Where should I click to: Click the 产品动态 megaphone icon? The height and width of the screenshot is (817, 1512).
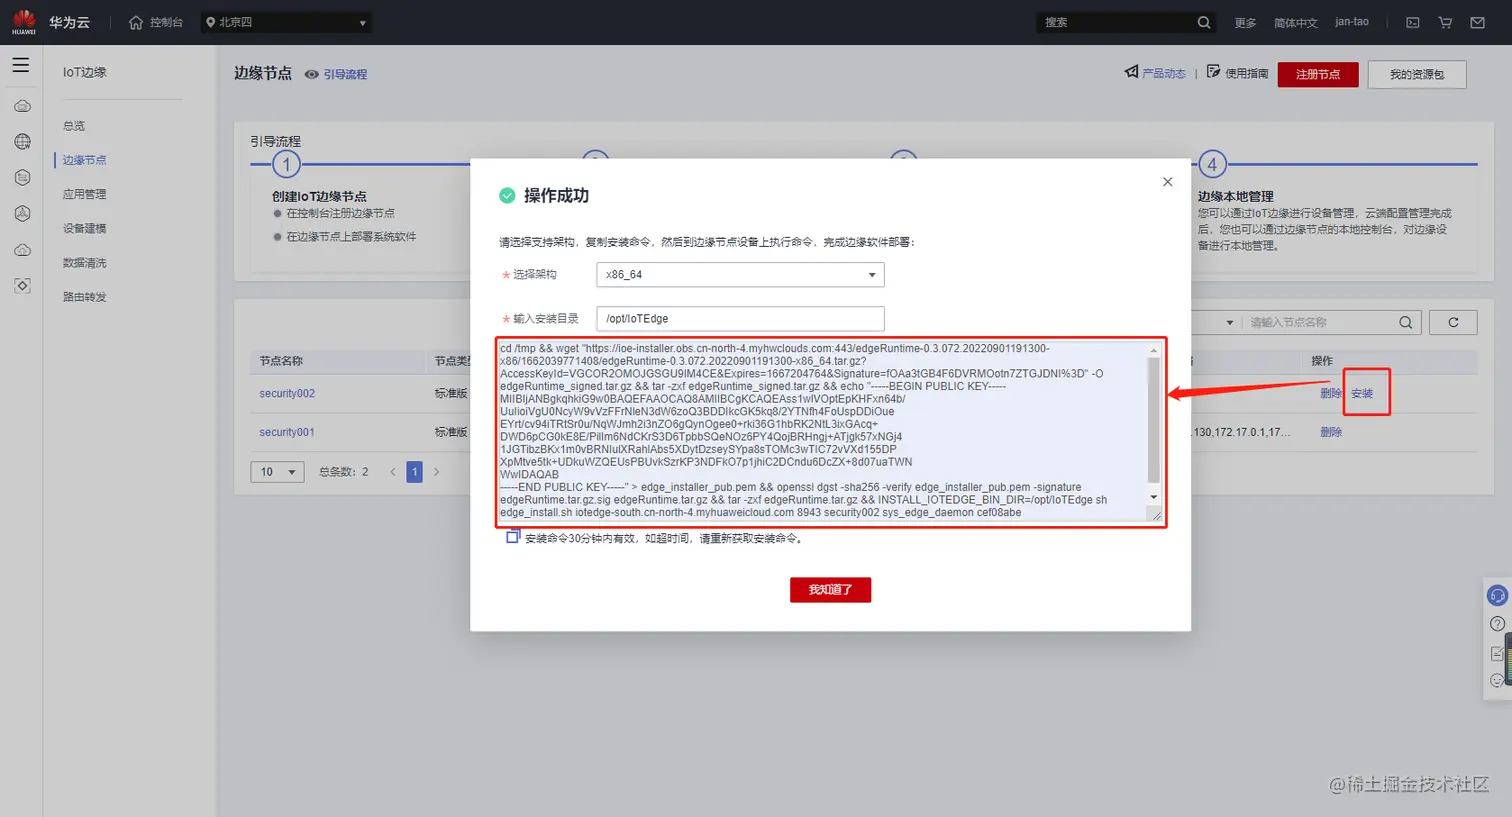(x=1131, y=72)
